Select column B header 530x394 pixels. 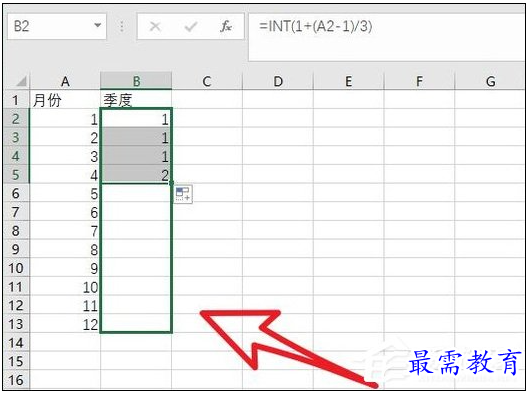136,81
